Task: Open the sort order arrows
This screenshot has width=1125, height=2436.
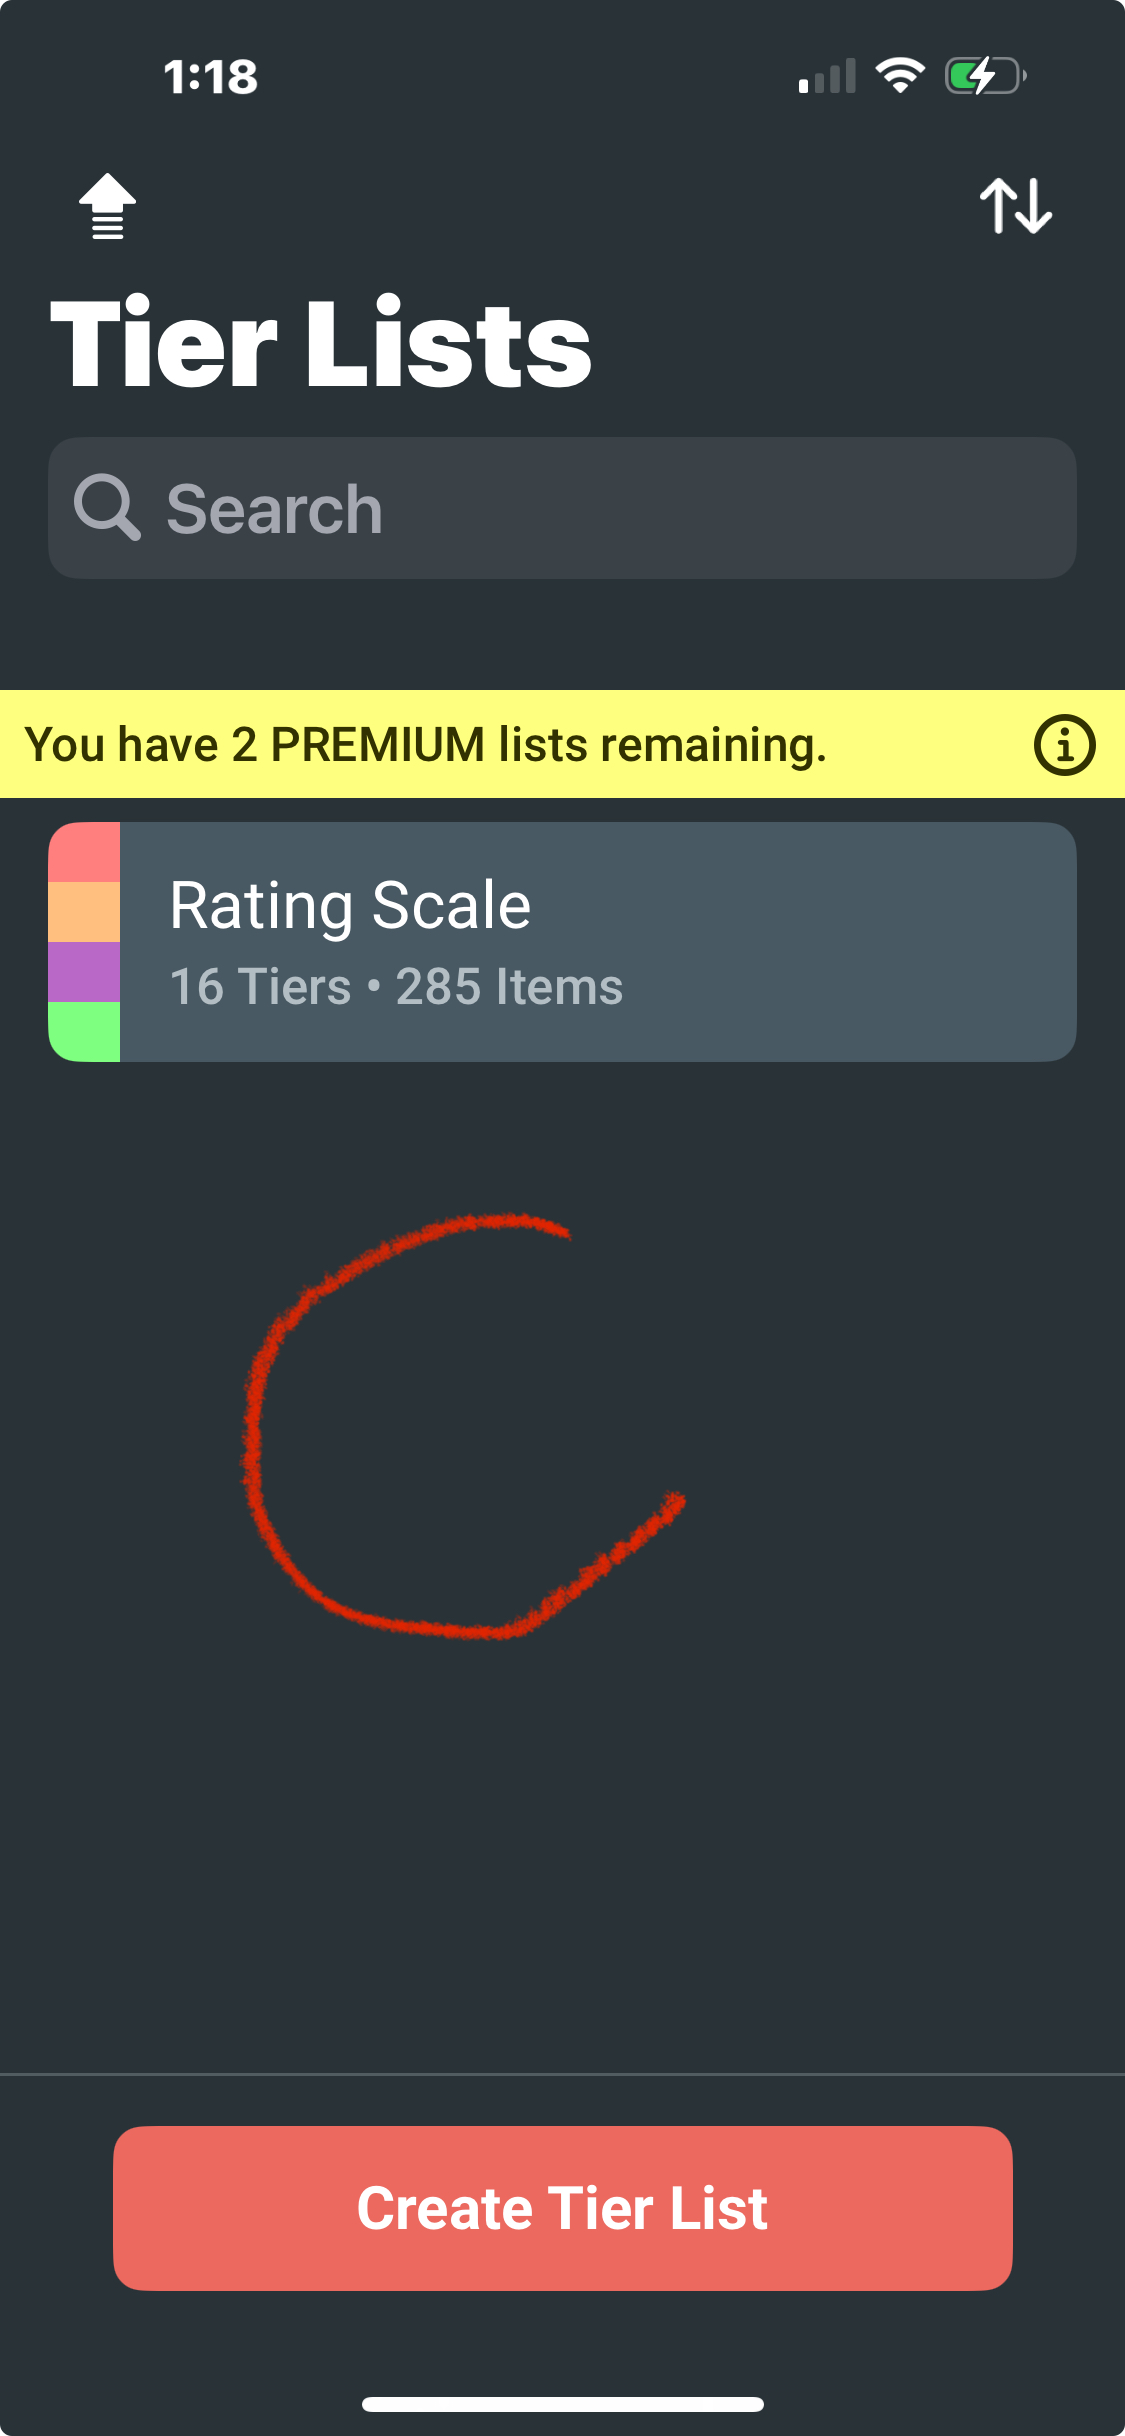Action: [x=1015, y=206]
